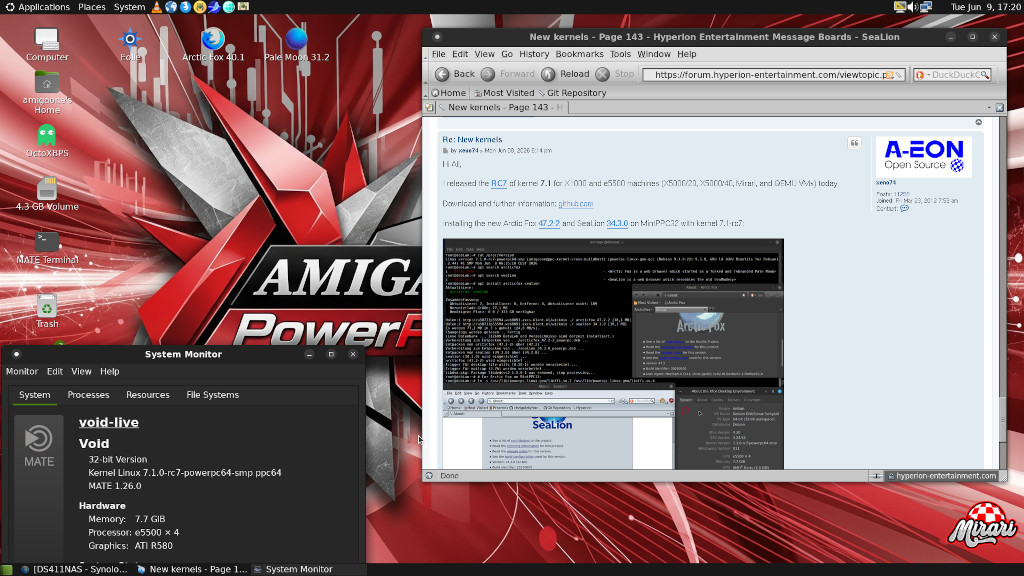Click the new tab icon left of tabs
Viewport: 1024px width, 576px height.
[429, 107]
